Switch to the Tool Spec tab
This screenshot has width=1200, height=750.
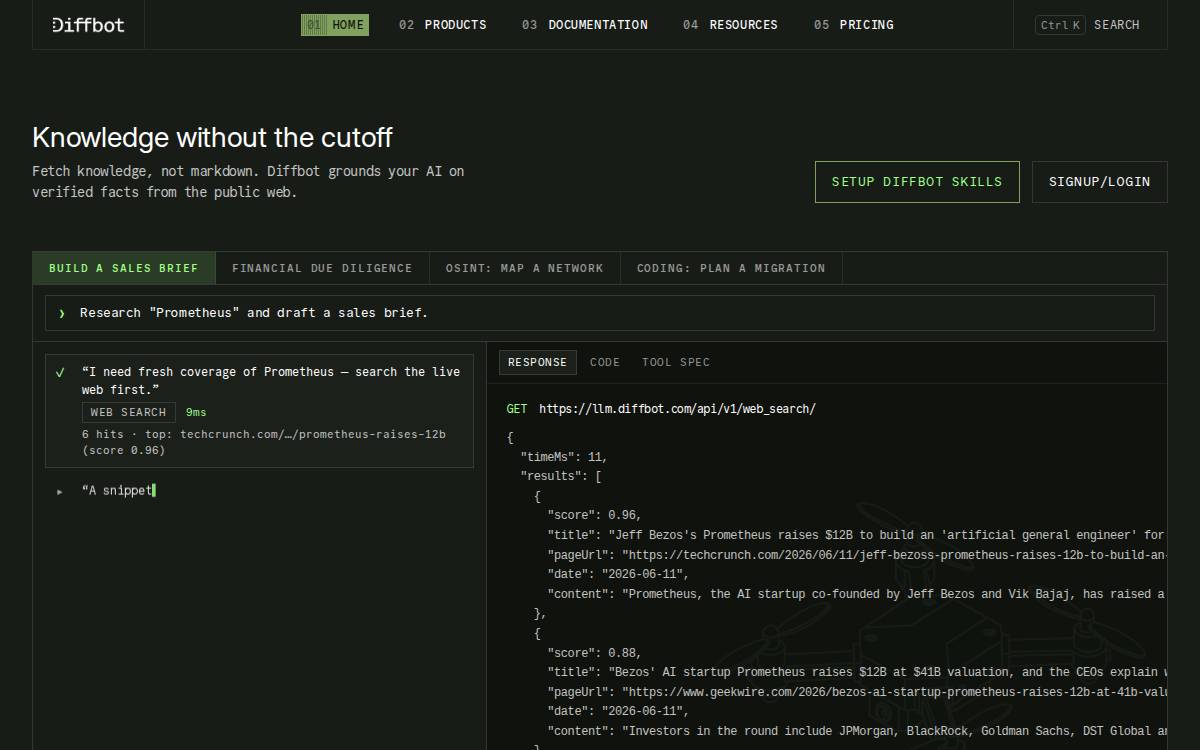point(676,362)
